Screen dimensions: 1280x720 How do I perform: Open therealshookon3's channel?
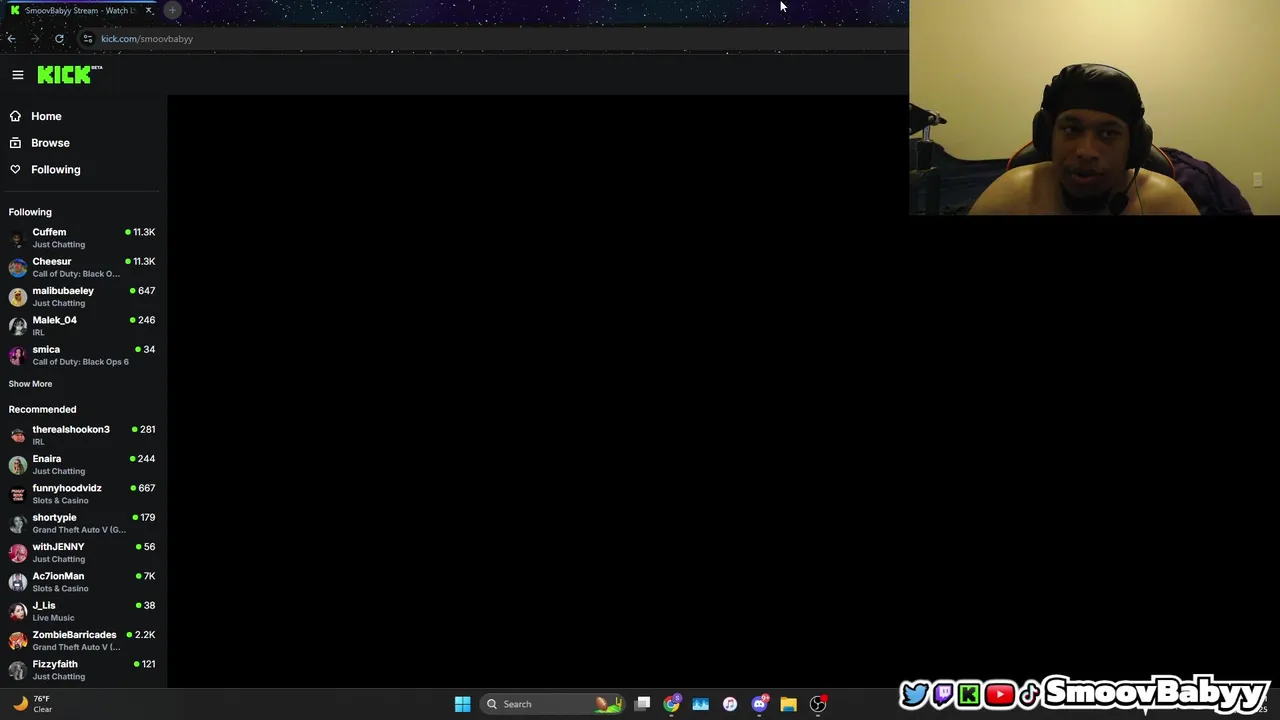80,435
